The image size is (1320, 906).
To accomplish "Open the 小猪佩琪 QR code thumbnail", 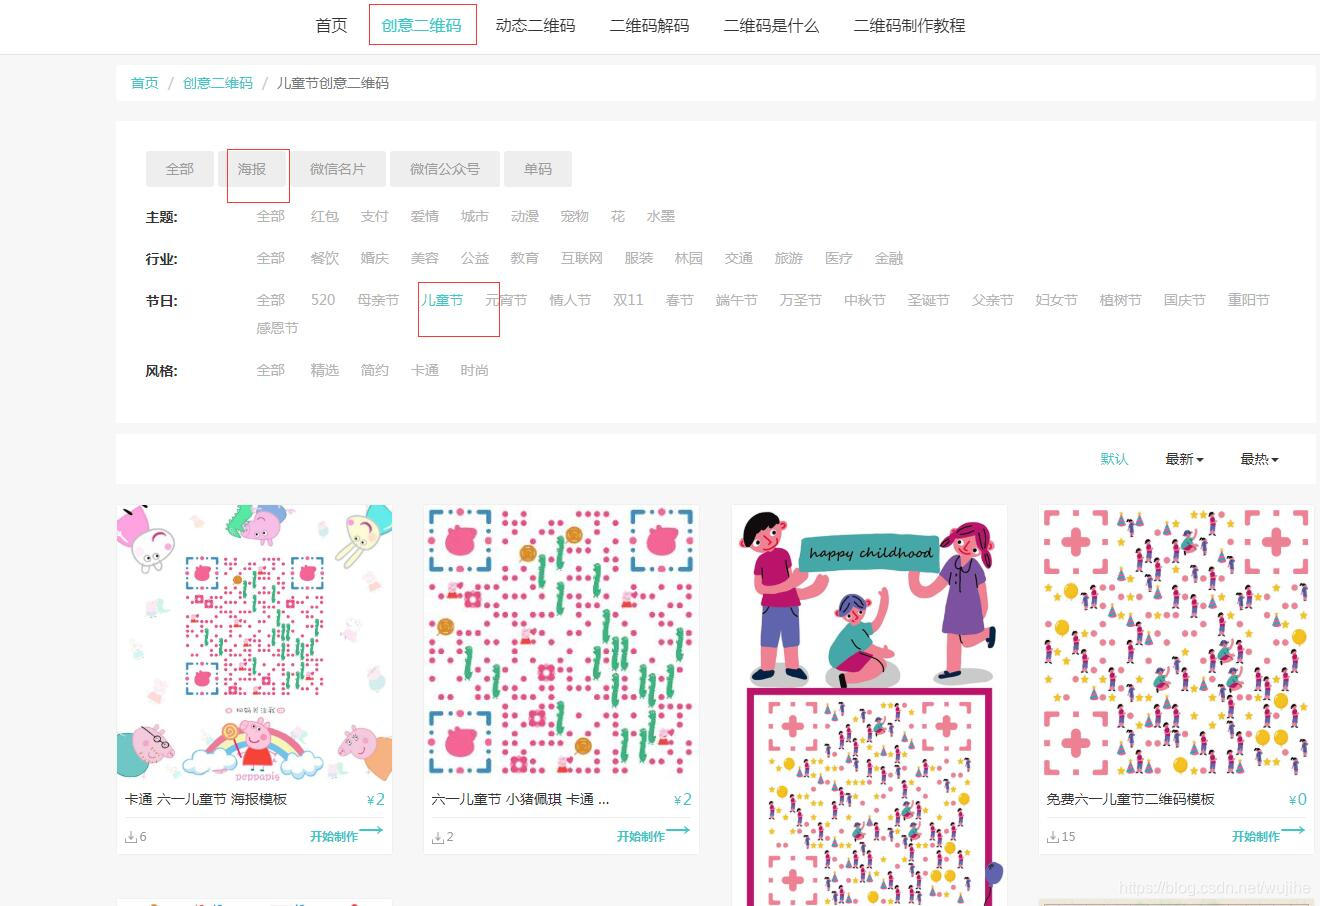I will point(561,643).
